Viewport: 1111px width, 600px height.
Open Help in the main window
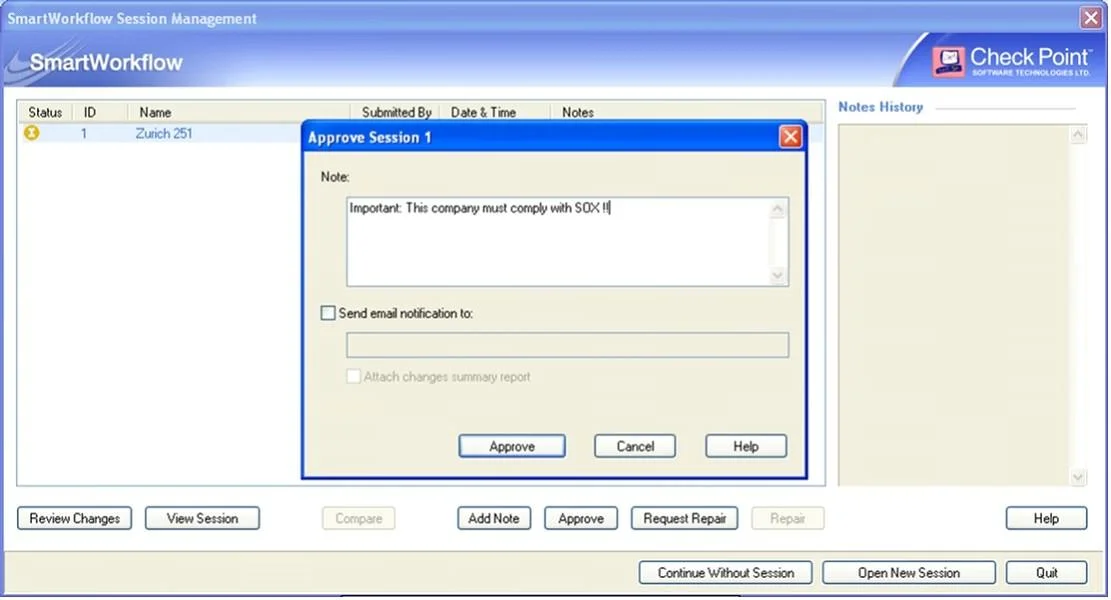(x=1046, y=519)
